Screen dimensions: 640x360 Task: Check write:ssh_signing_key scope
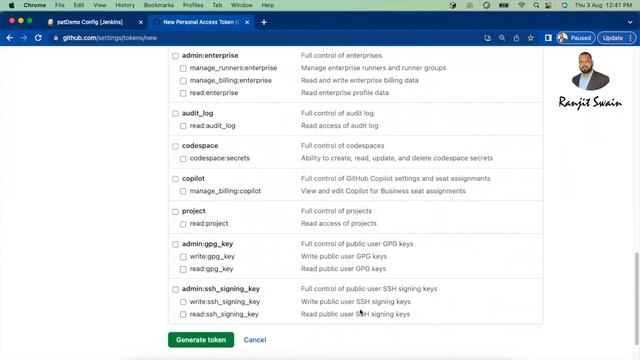(x=183, y=302)
